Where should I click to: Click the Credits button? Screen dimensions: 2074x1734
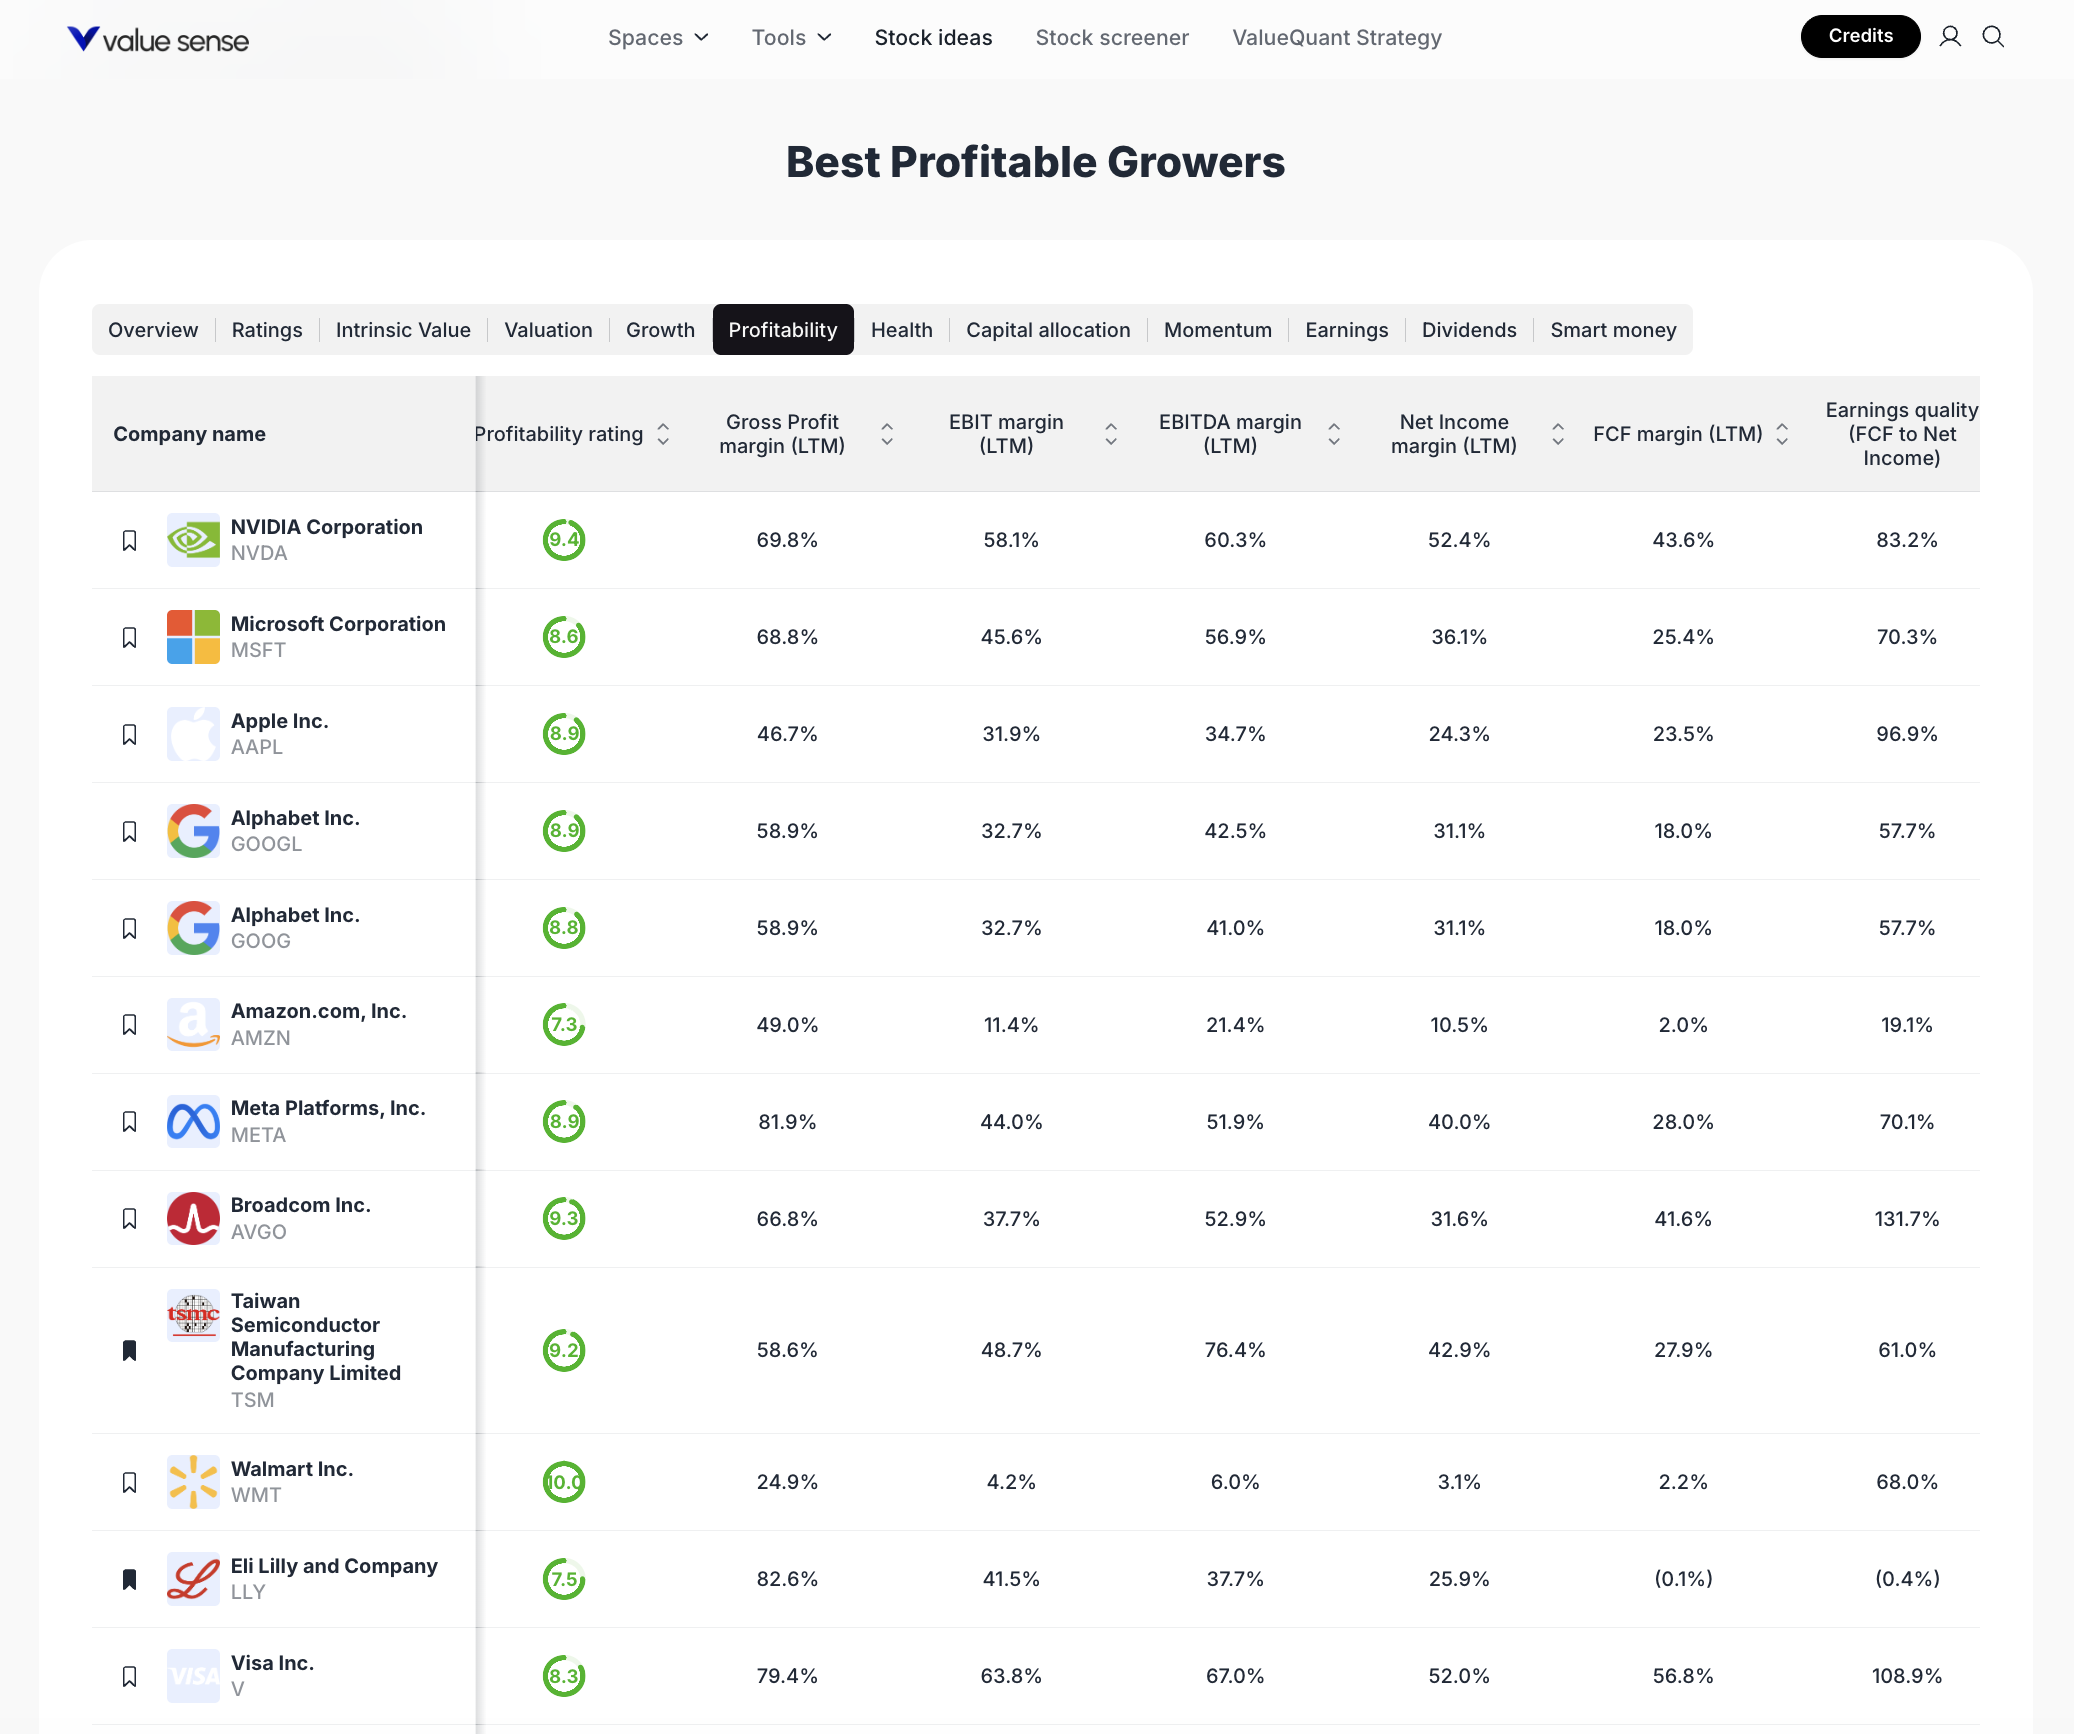coord(1860,36)
